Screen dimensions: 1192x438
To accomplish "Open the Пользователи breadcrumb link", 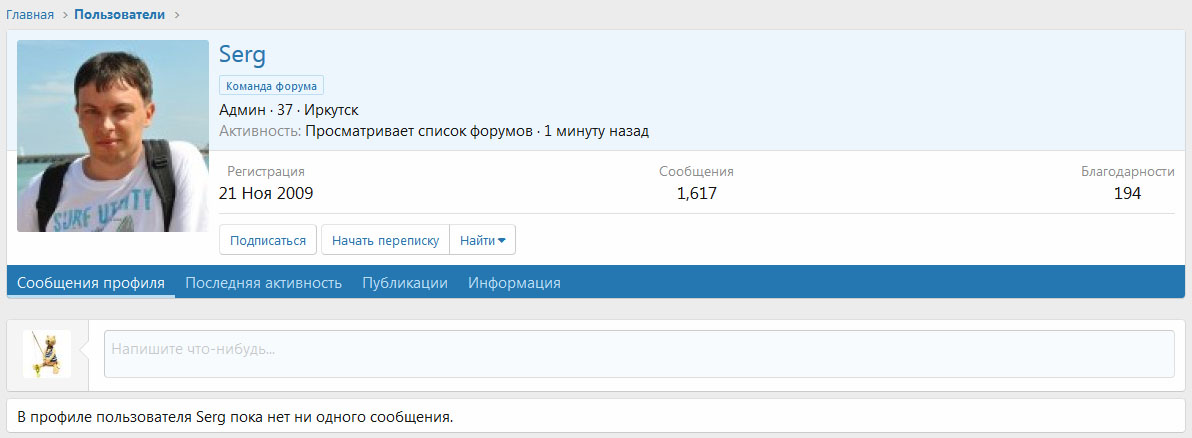I will pyautogui.click(x=119, y=15).
